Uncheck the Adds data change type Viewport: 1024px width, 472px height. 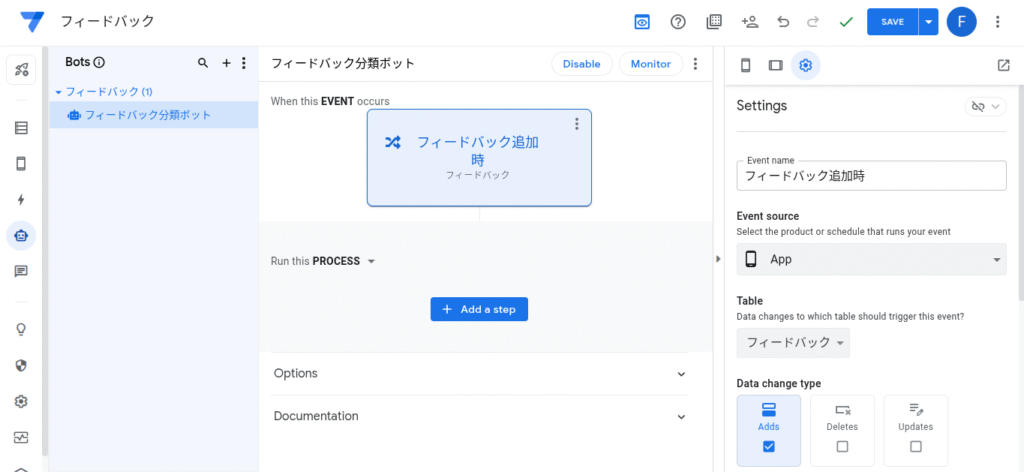click(768, 446)
